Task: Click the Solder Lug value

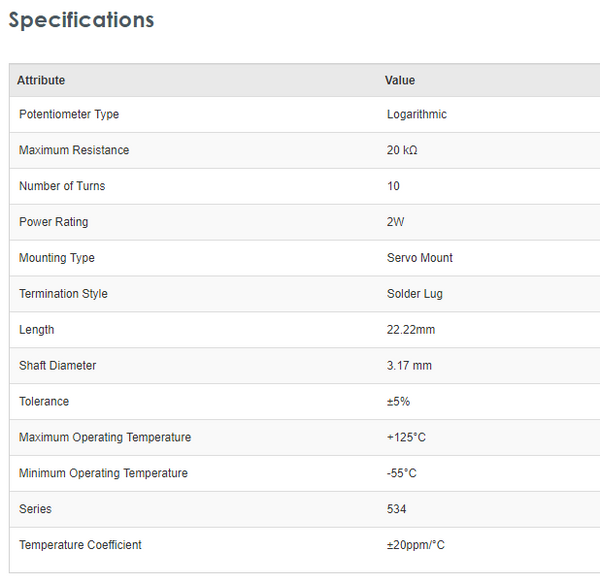Action: click(x=415, y=294)
